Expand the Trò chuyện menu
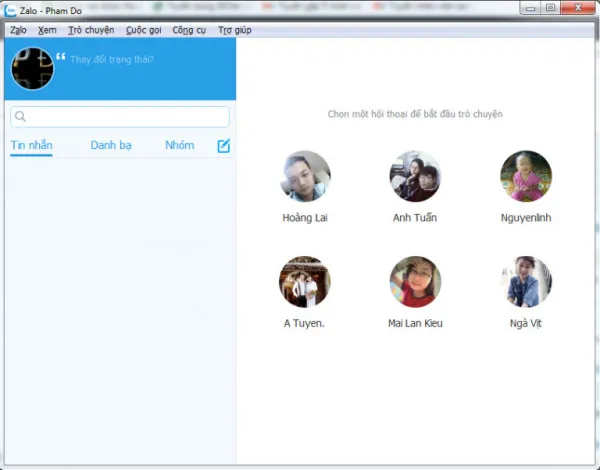Image resolution: width=600 pixels, height=470 pixels. point(91,30)
